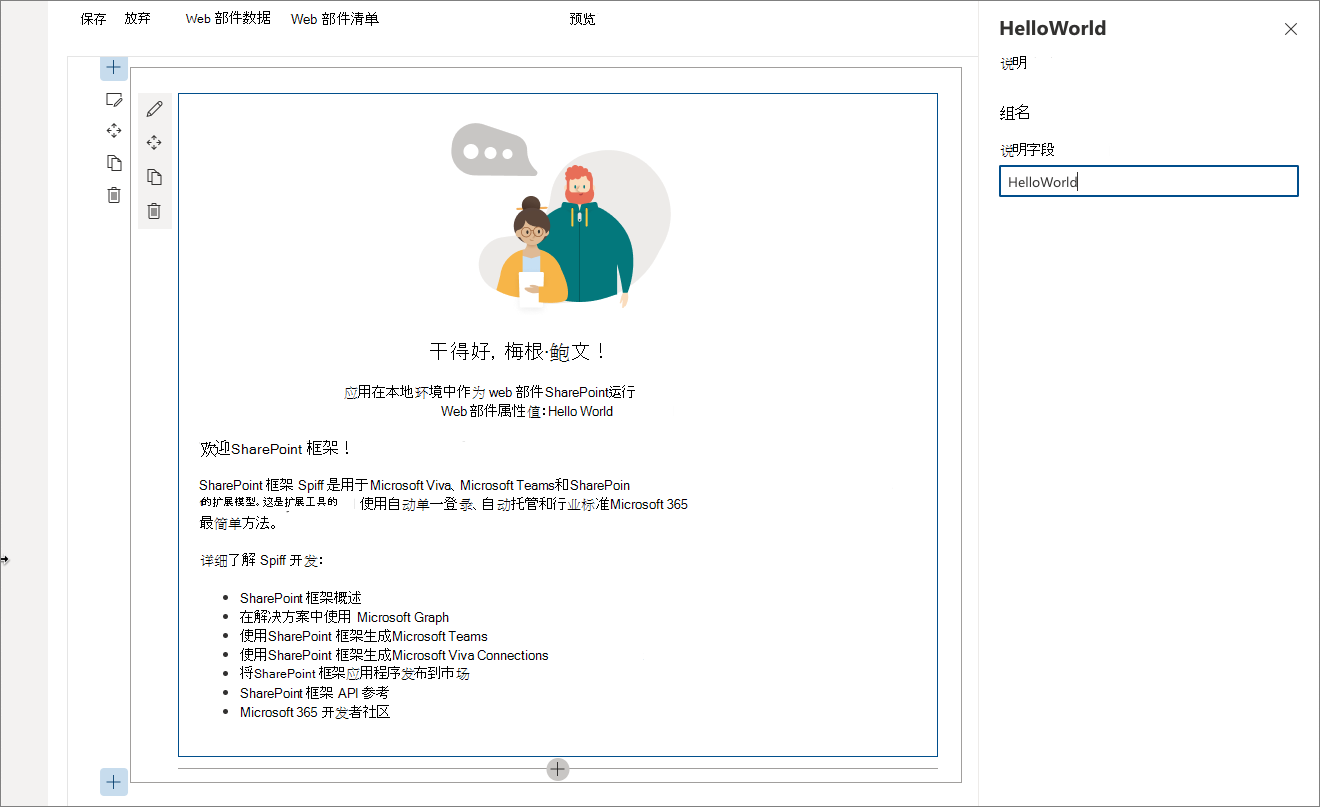1320x807 pixels.
Task: Click the gray add web part plus circle
Action: coord(558,769)
